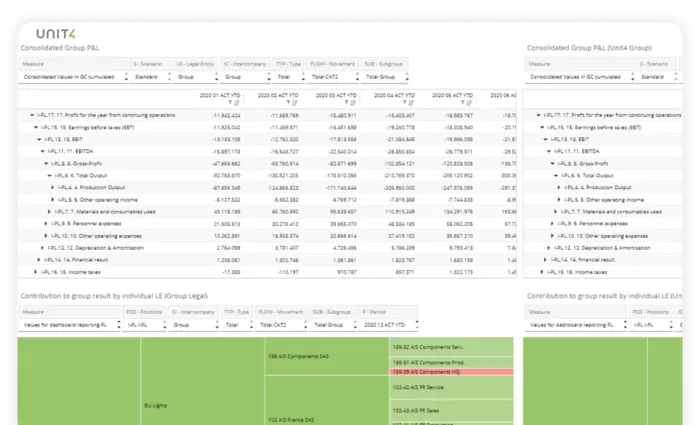The image size is (700, 425).
Task: Expand the I-PL.4 Production Output row
Action: (53, 188)
